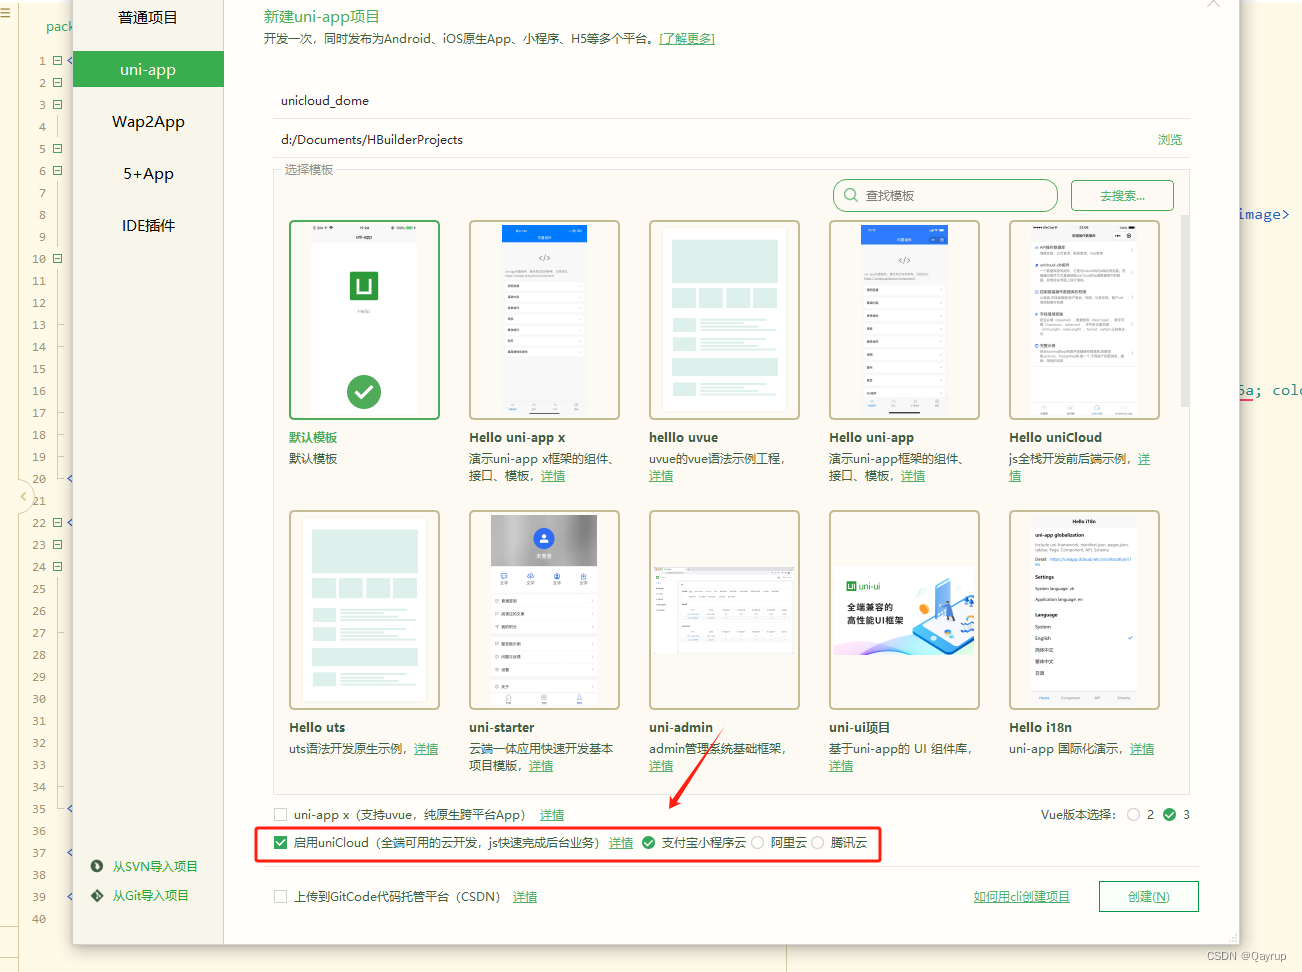Select 腾讯云 radio option
Image resolution: width=1302 pixels, height=972 pixels.
pyautogui.click(x=818, y=843)
